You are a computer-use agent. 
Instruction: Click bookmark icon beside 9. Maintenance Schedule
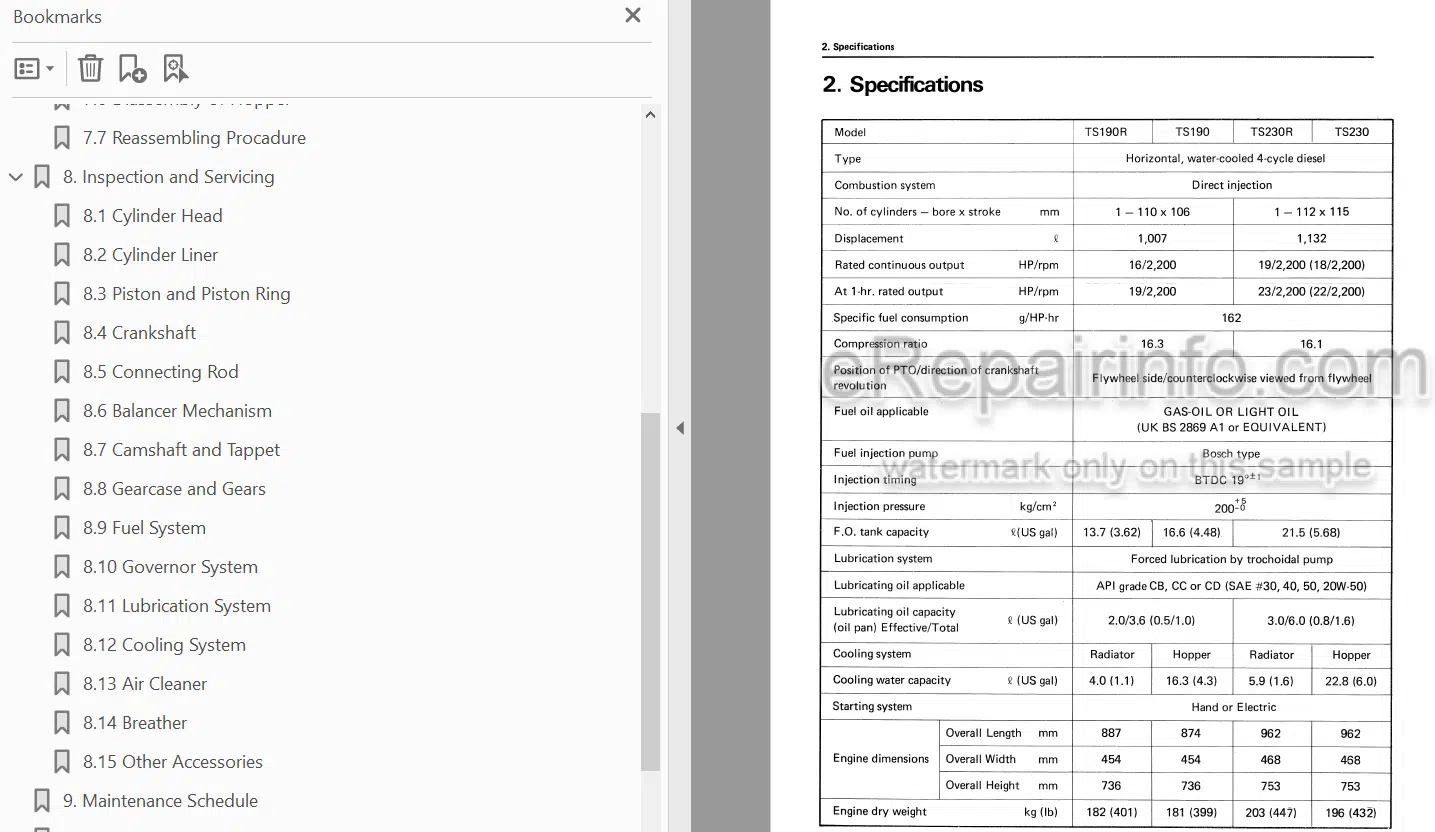point(41,801)
